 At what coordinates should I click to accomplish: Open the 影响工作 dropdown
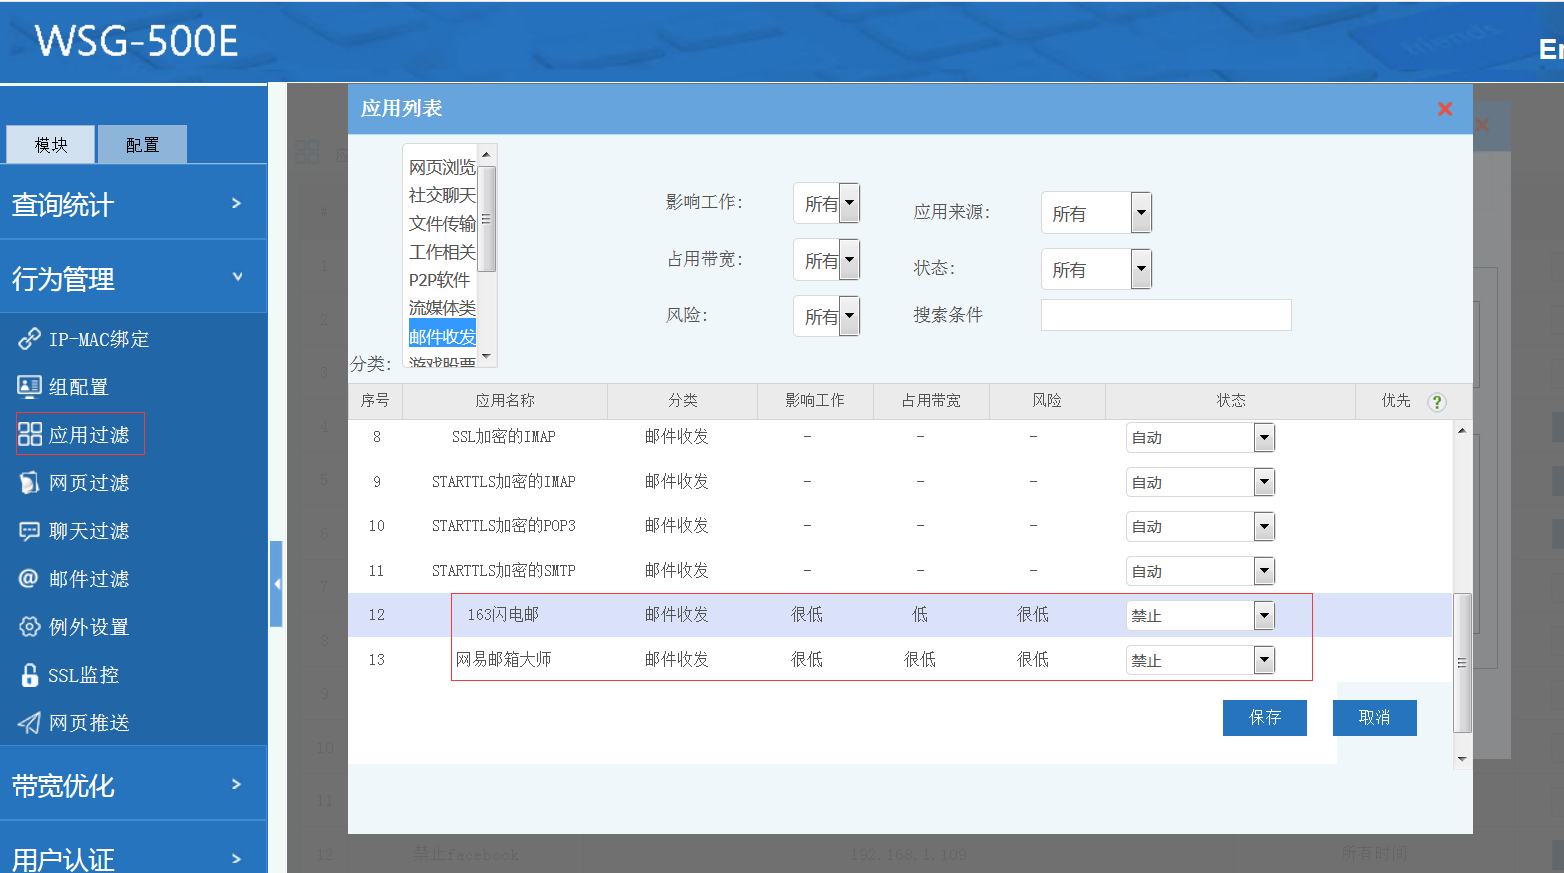[827, 203]
